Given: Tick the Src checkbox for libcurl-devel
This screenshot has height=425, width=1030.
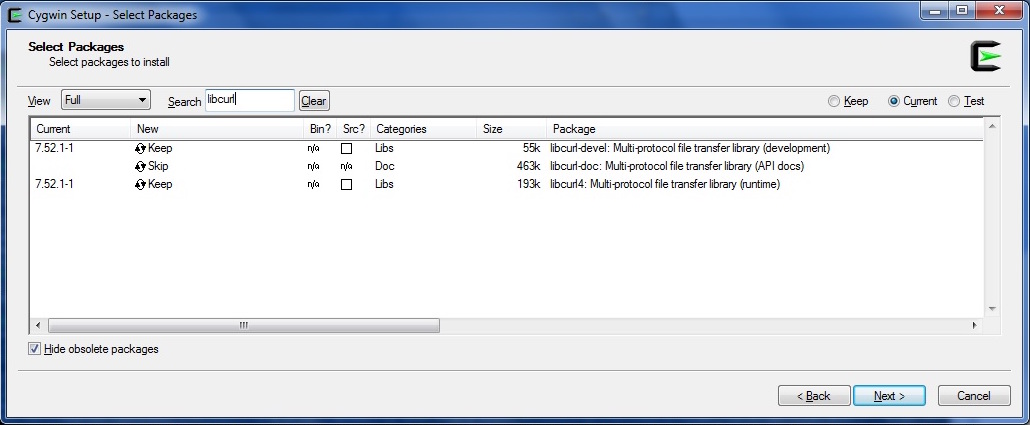Looking at the screenshot, I should tap(346, 148).
